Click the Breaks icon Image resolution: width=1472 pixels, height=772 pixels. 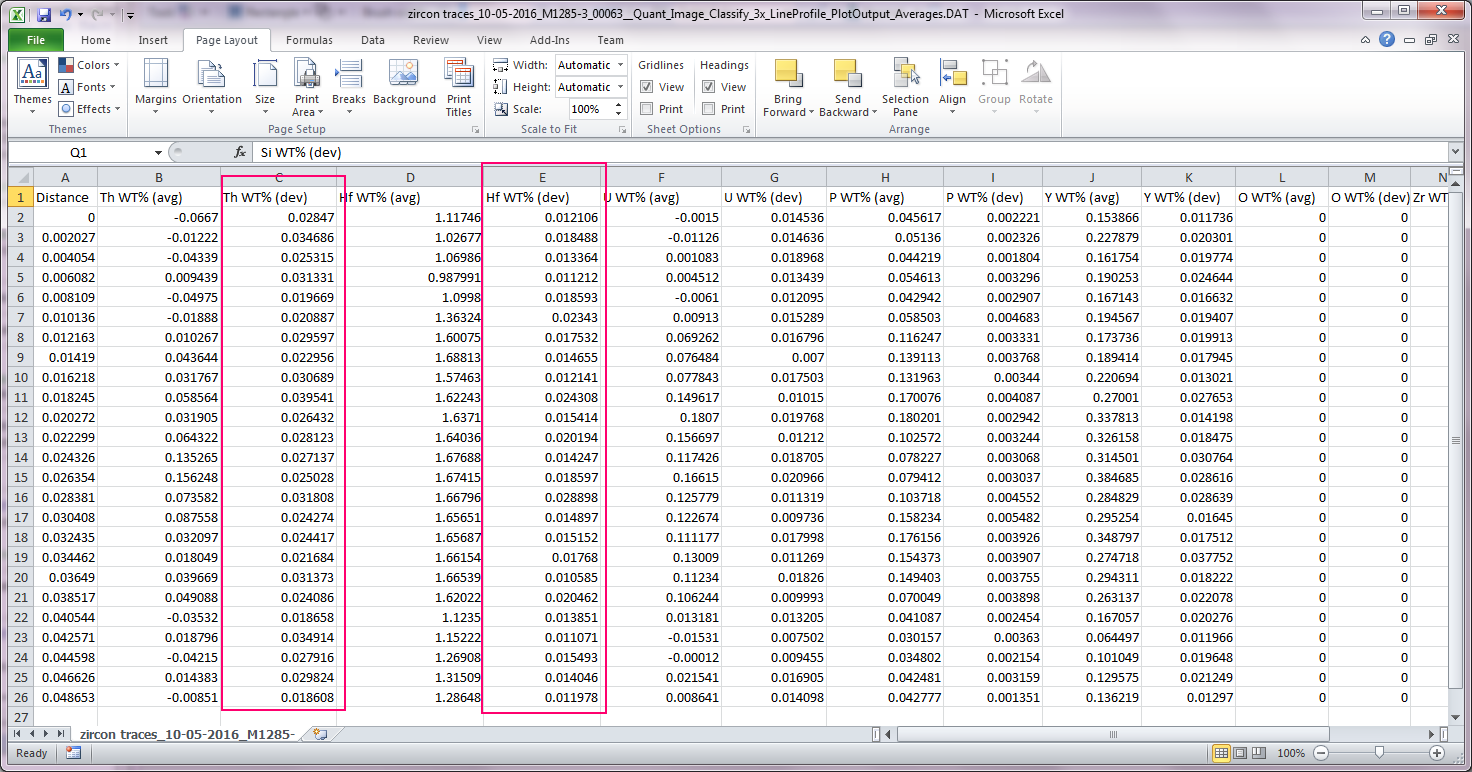click(349, 85)
